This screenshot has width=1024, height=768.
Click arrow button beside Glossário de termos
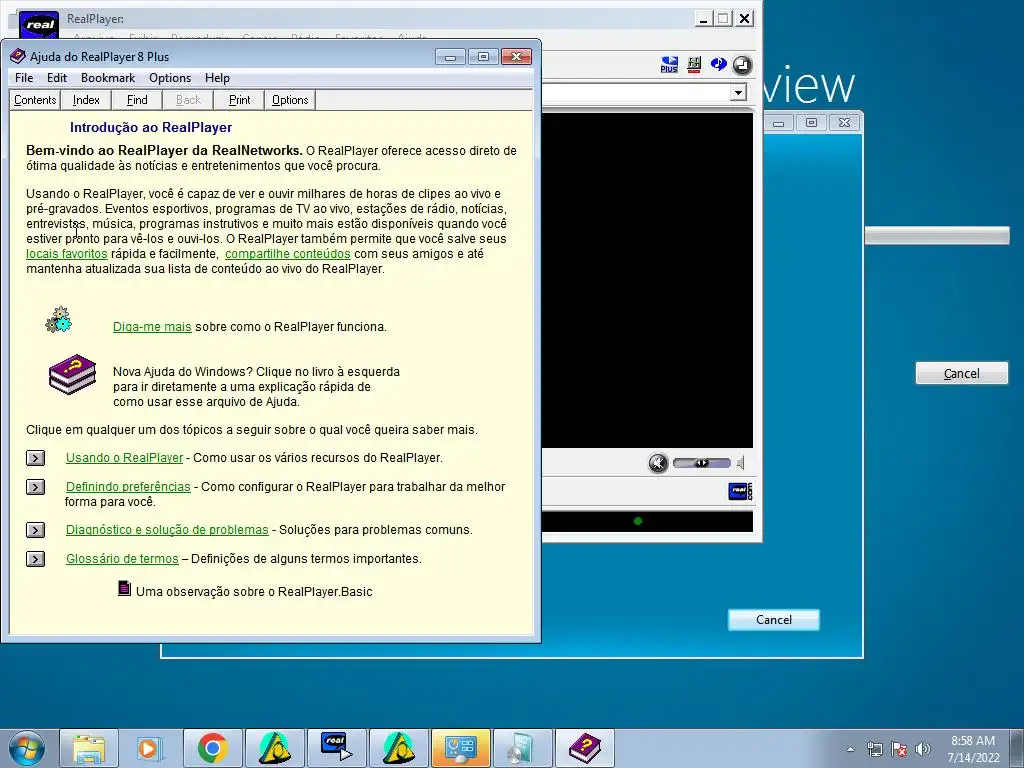pos(35,559)
